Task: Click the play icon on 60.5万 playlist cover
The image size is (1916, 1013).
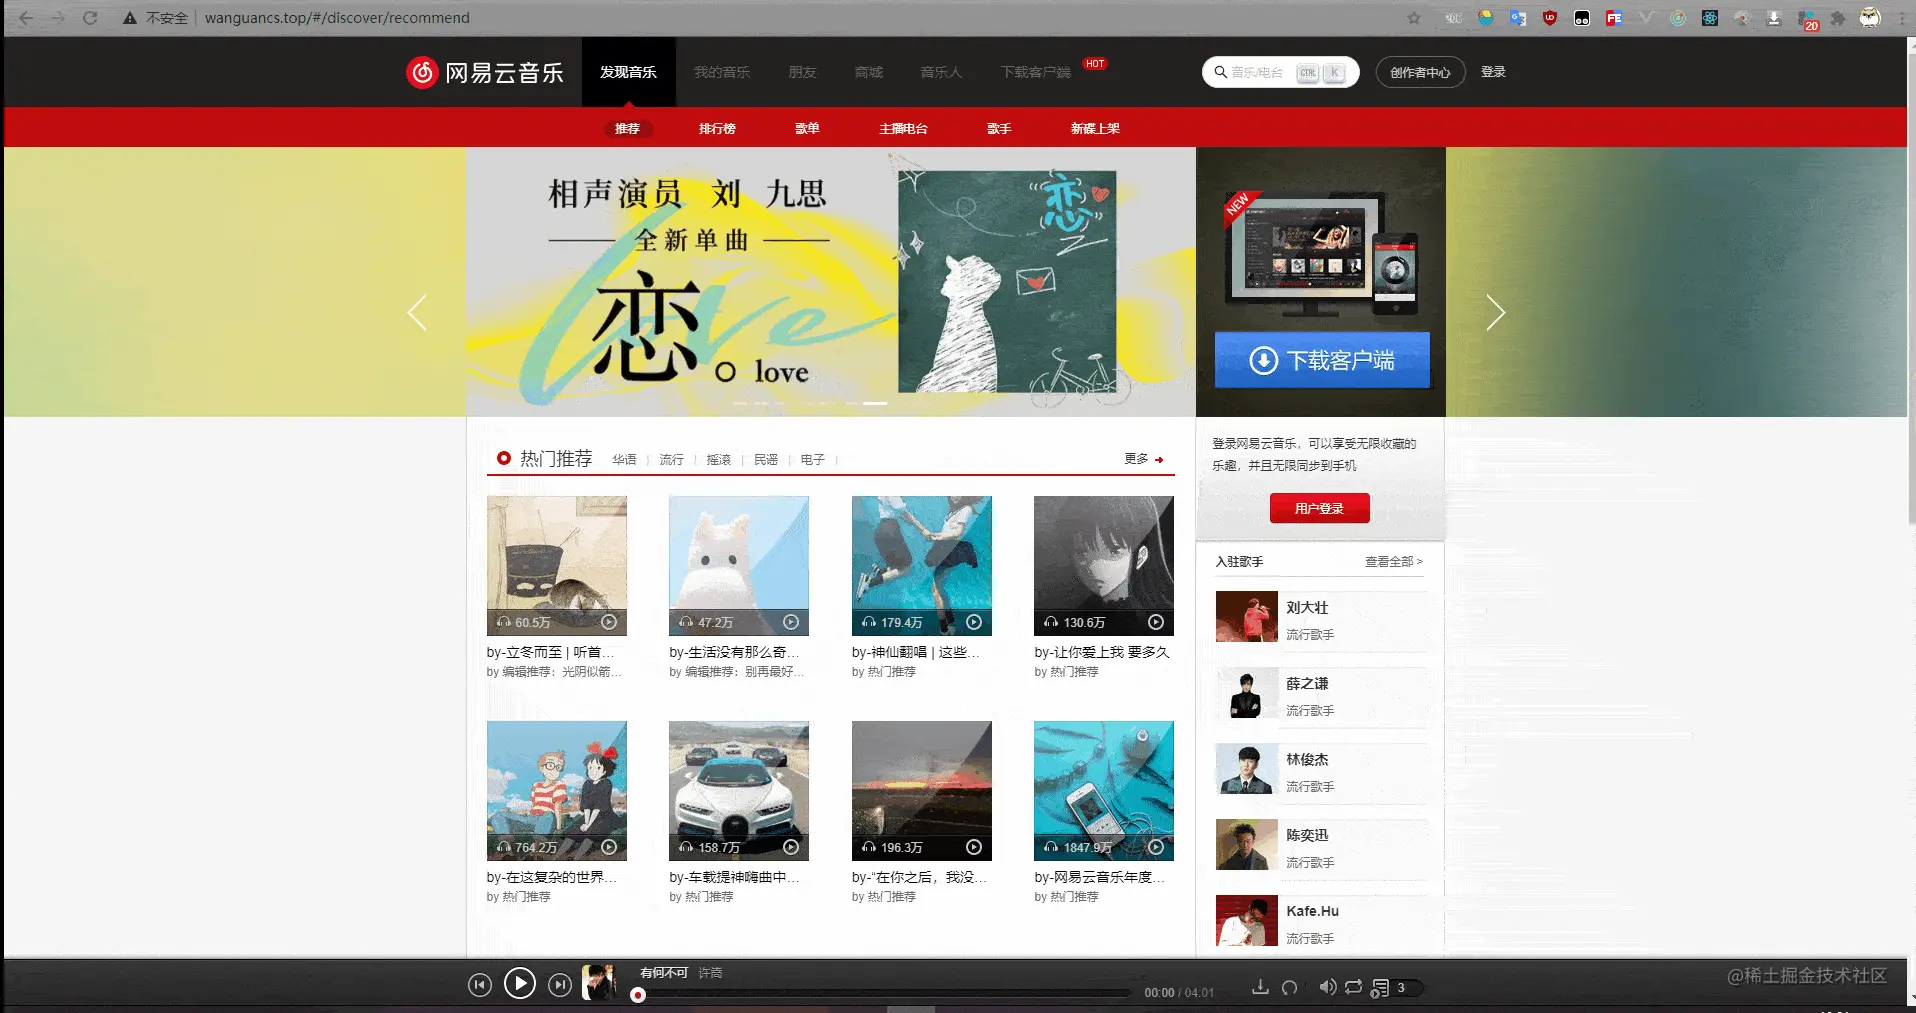Action: [x=609, y=622]
